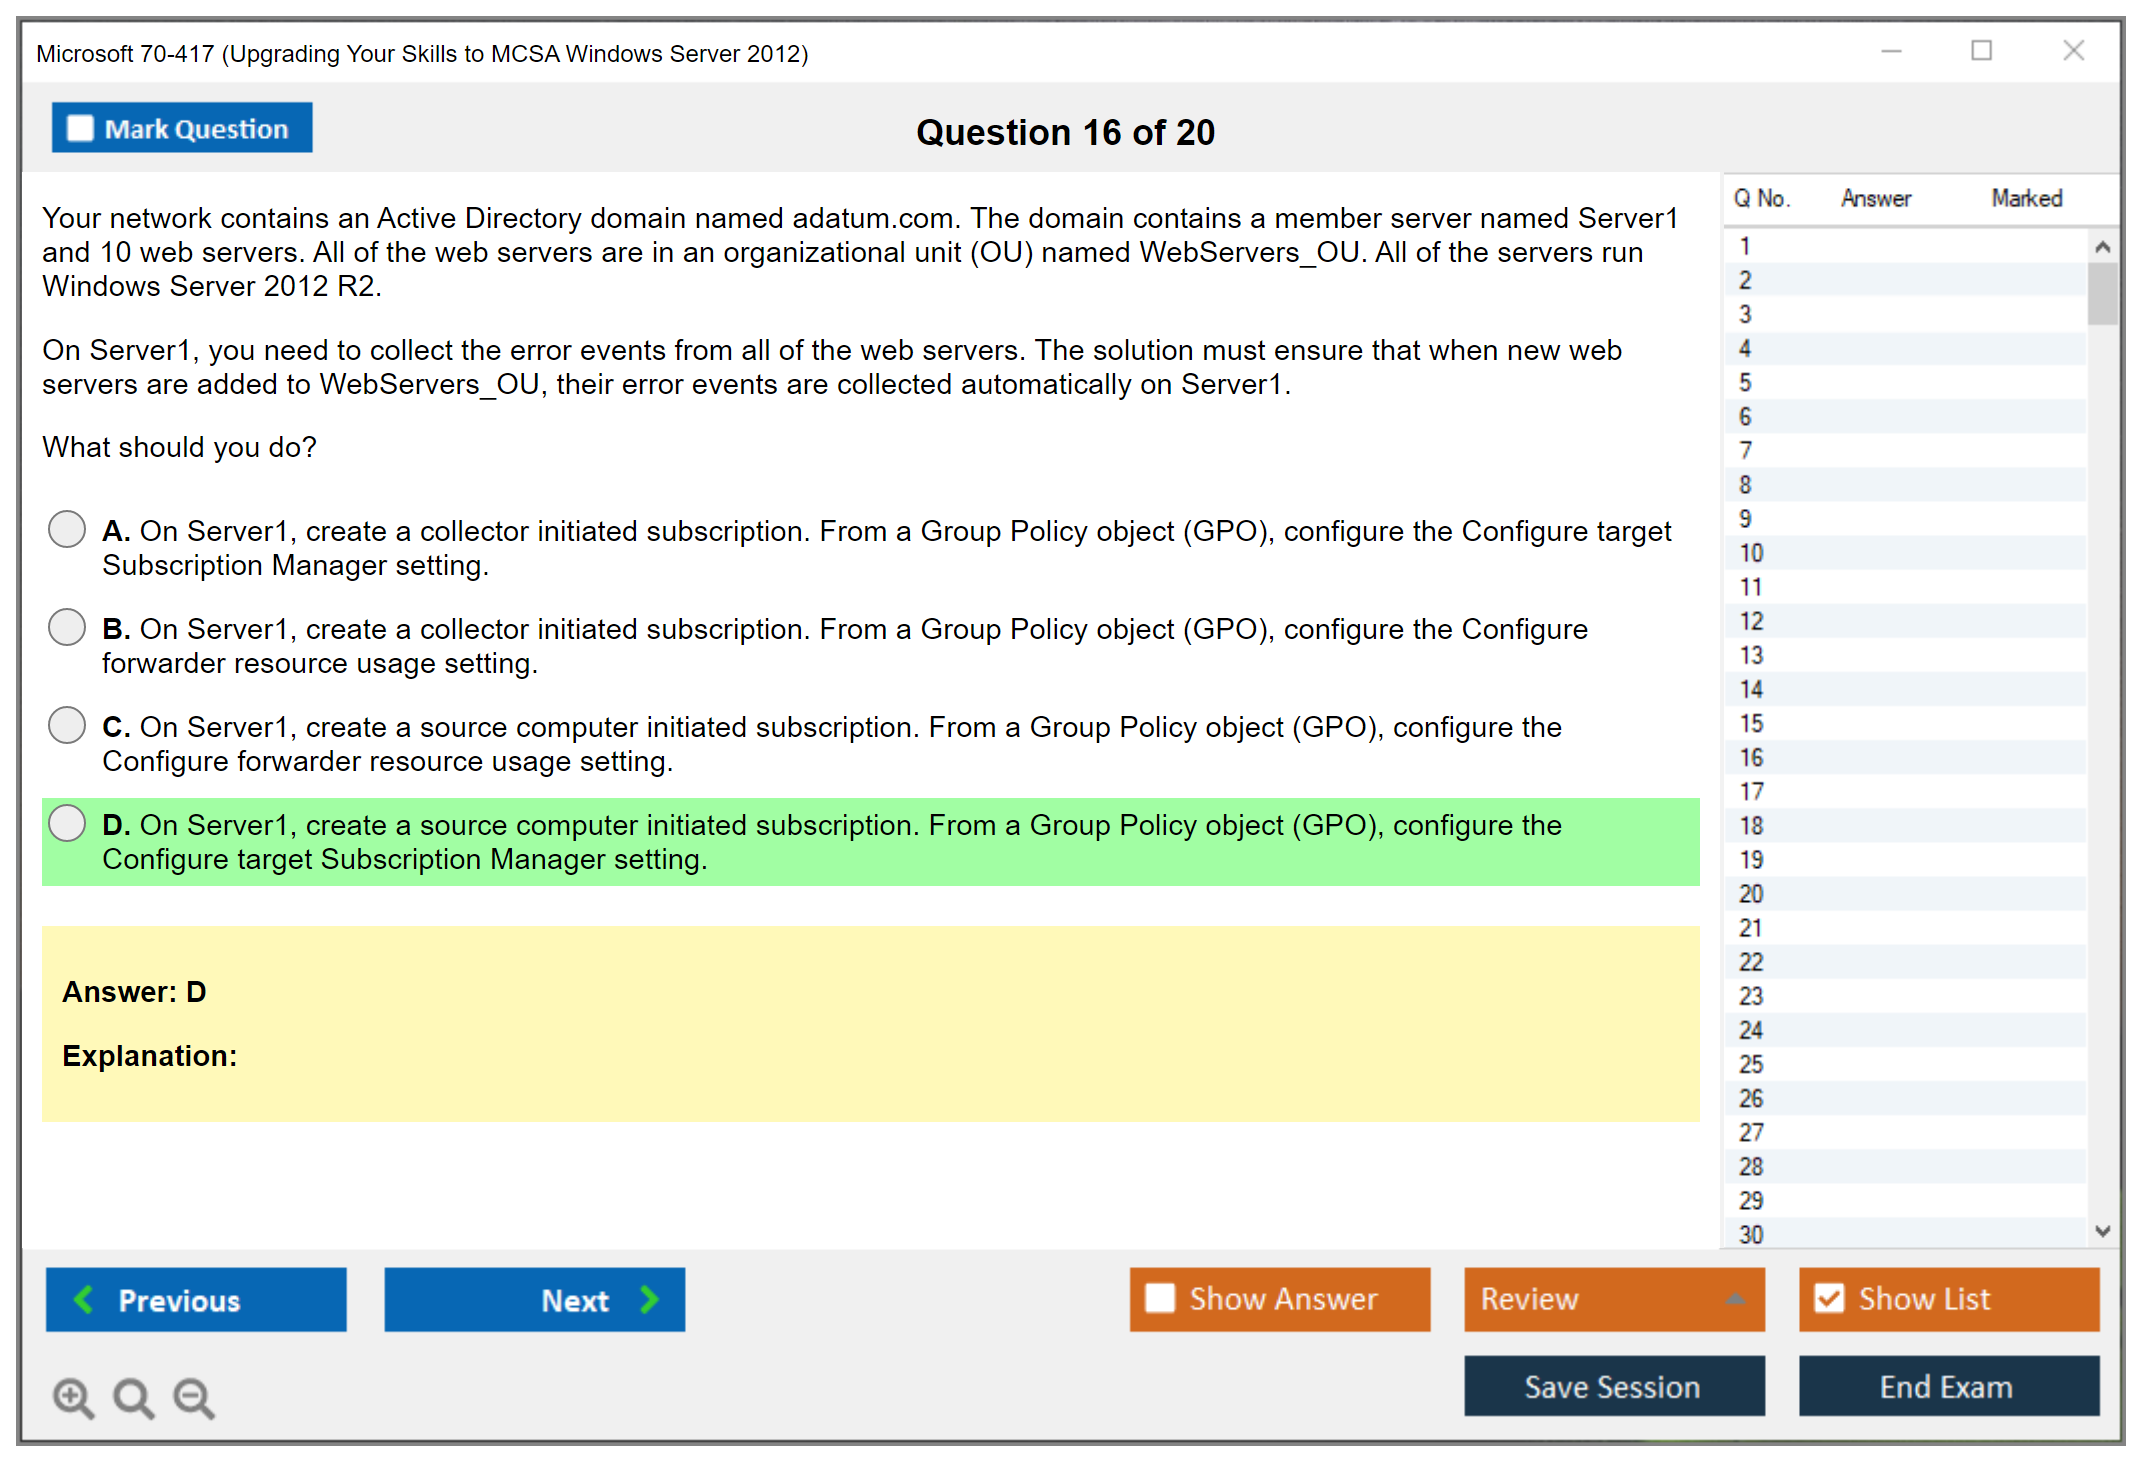Select answer option C radio button
The height and width of the screenshot is (1470, 2150).
tap(67, 725)
